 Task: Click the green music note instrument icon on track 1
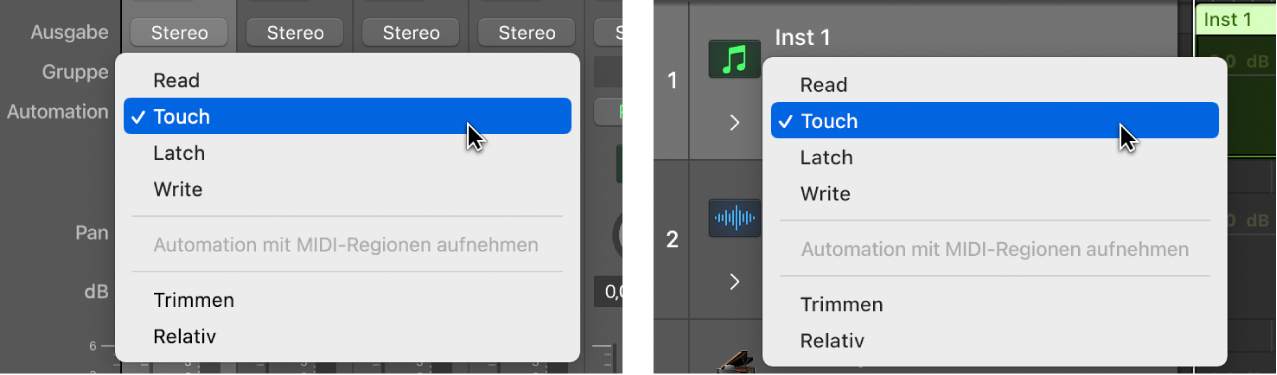click(x=734, y=60)
